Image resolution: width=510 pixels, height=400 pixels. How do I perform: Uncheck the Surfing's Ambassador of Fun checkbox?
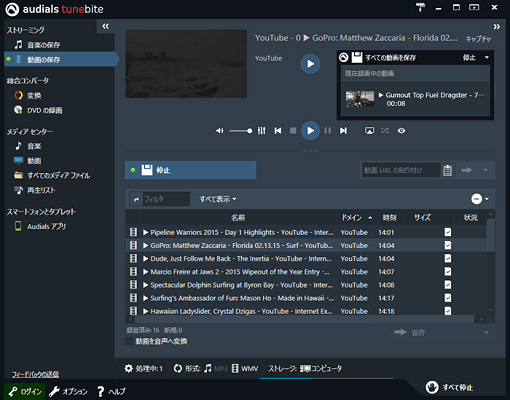click(448, 298)
